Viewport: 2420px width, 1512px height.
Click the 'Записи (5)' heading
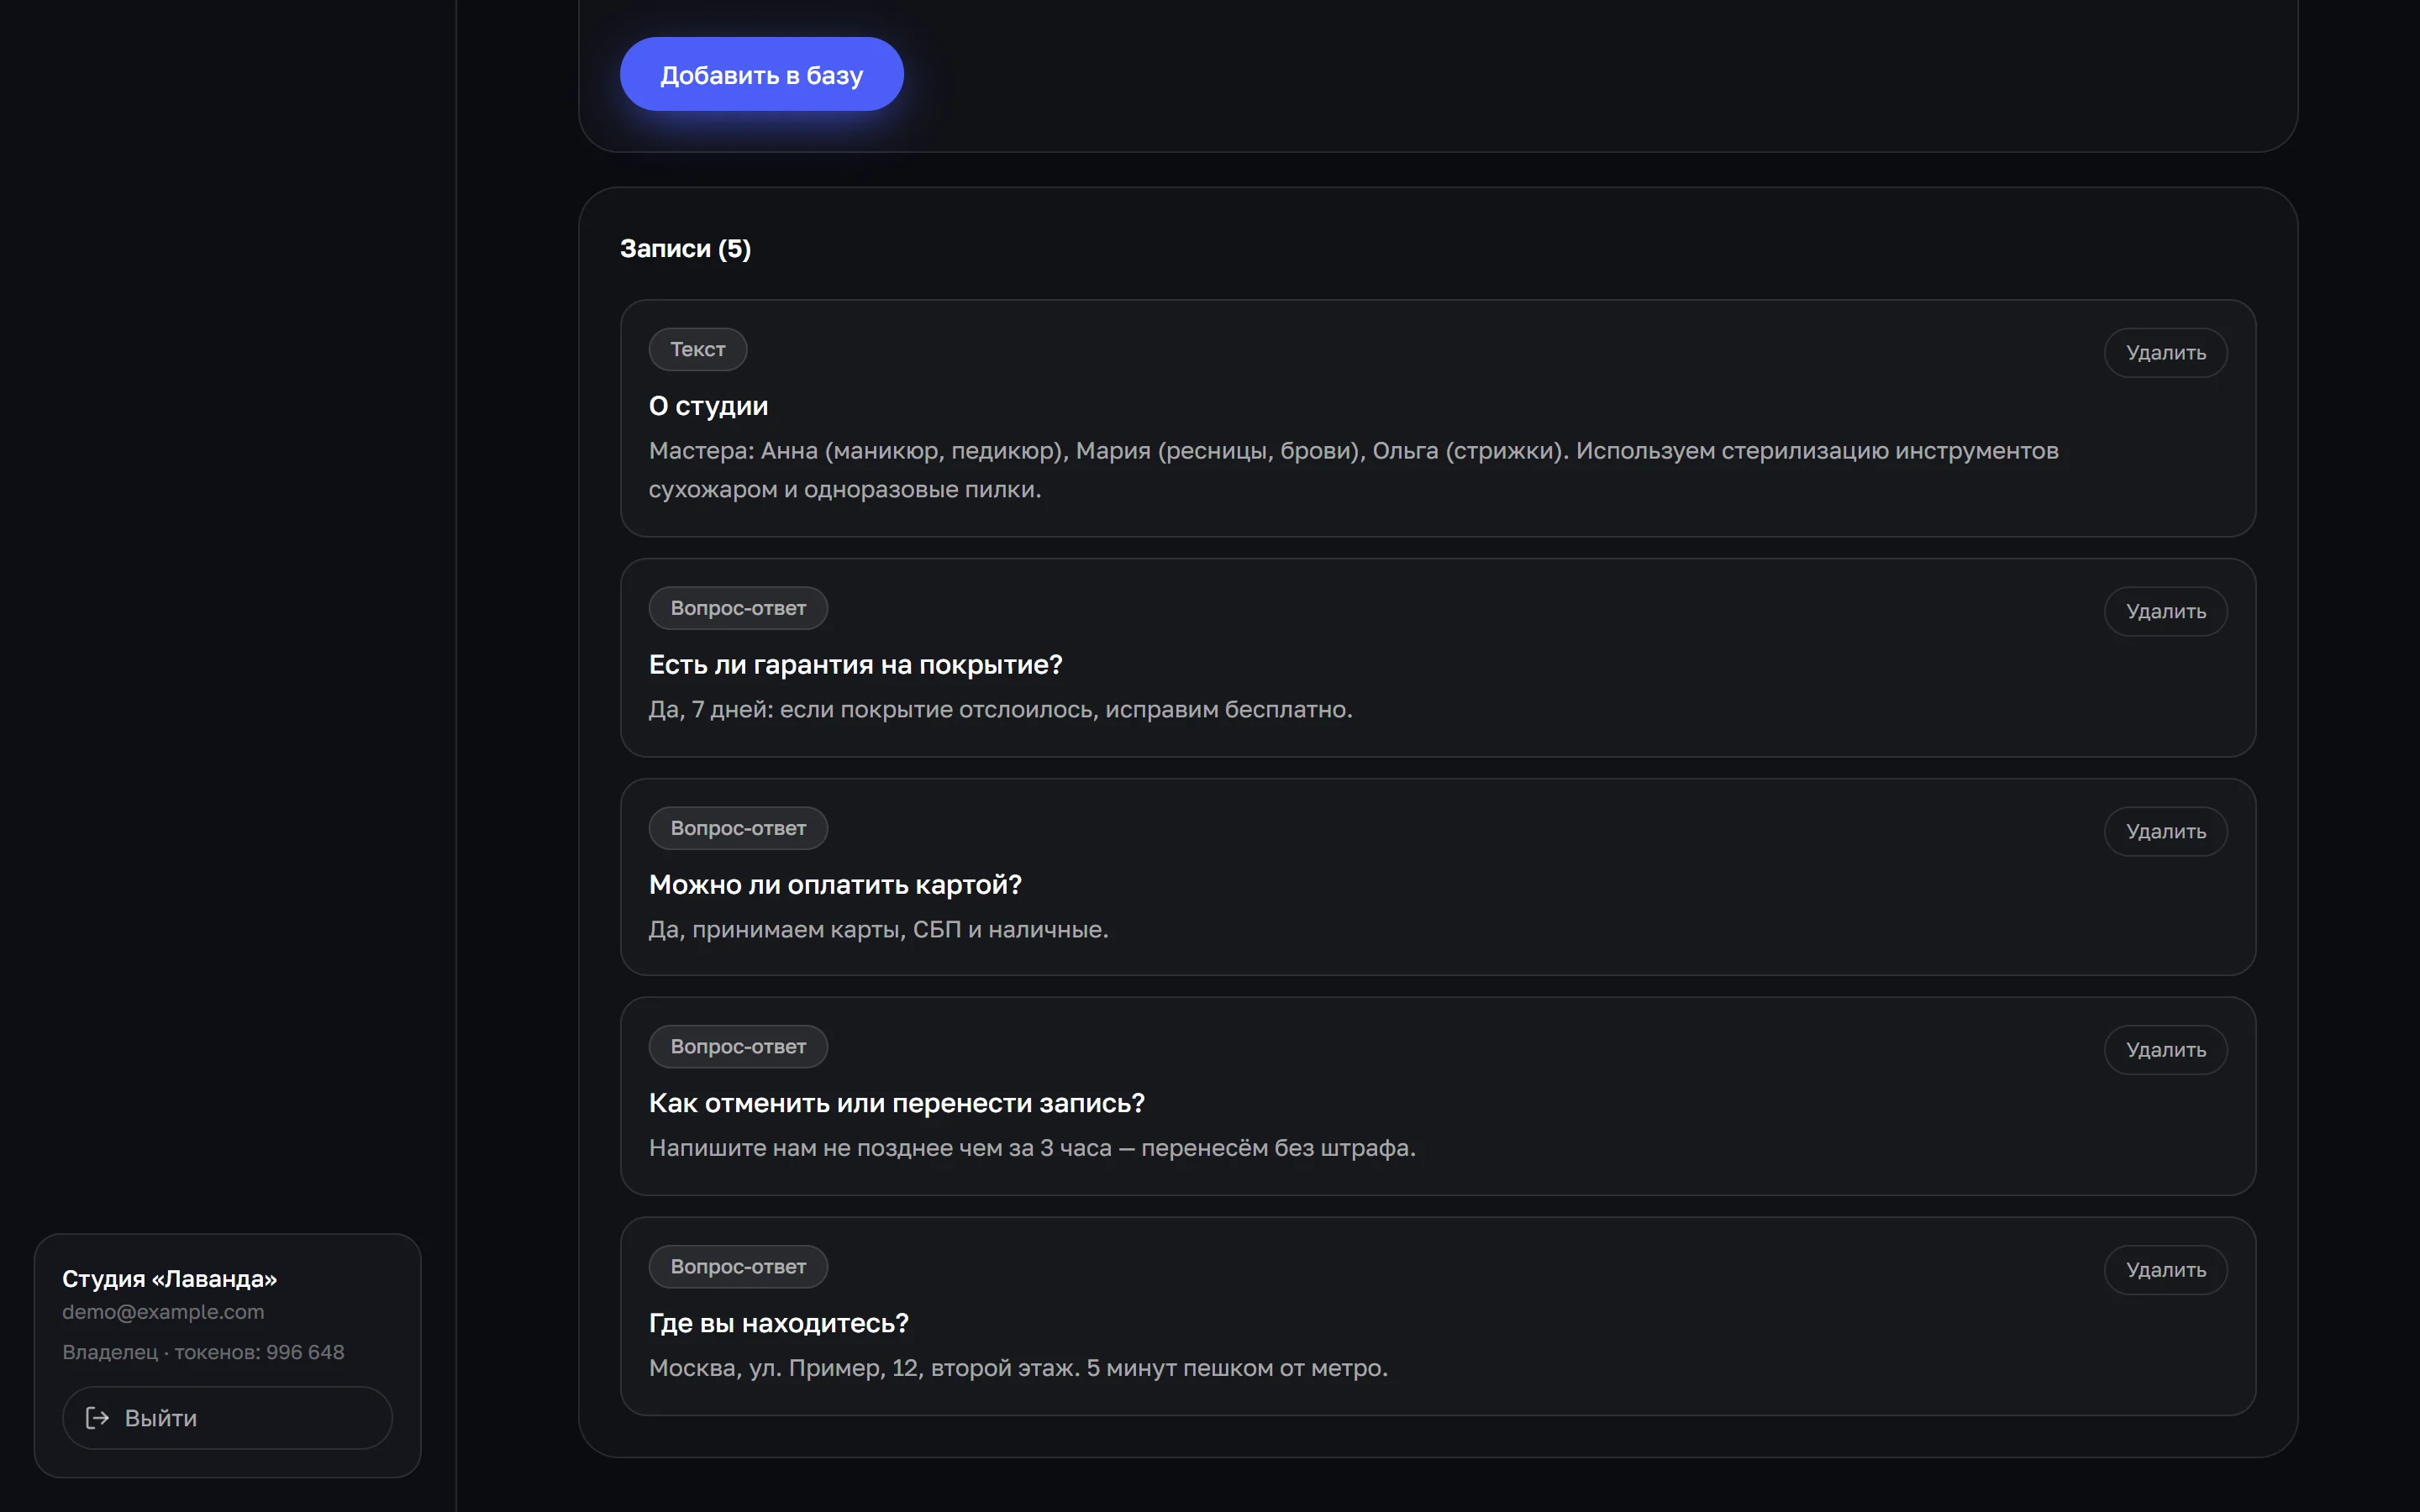(x=685, y=248)
